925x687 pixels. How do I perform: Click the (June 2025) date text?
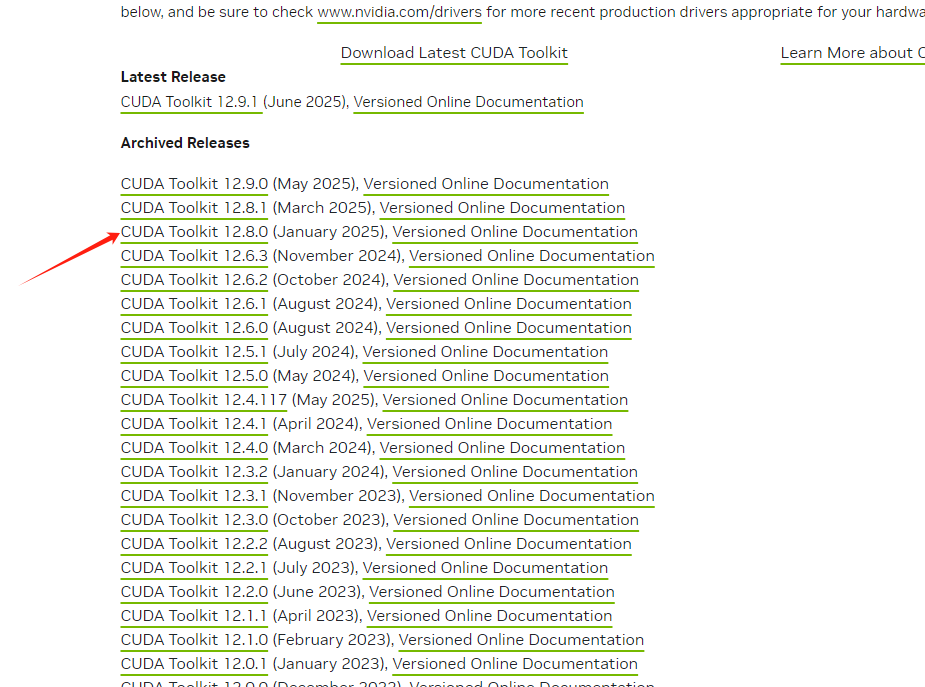pyautogui.click(x=304, y=101)
